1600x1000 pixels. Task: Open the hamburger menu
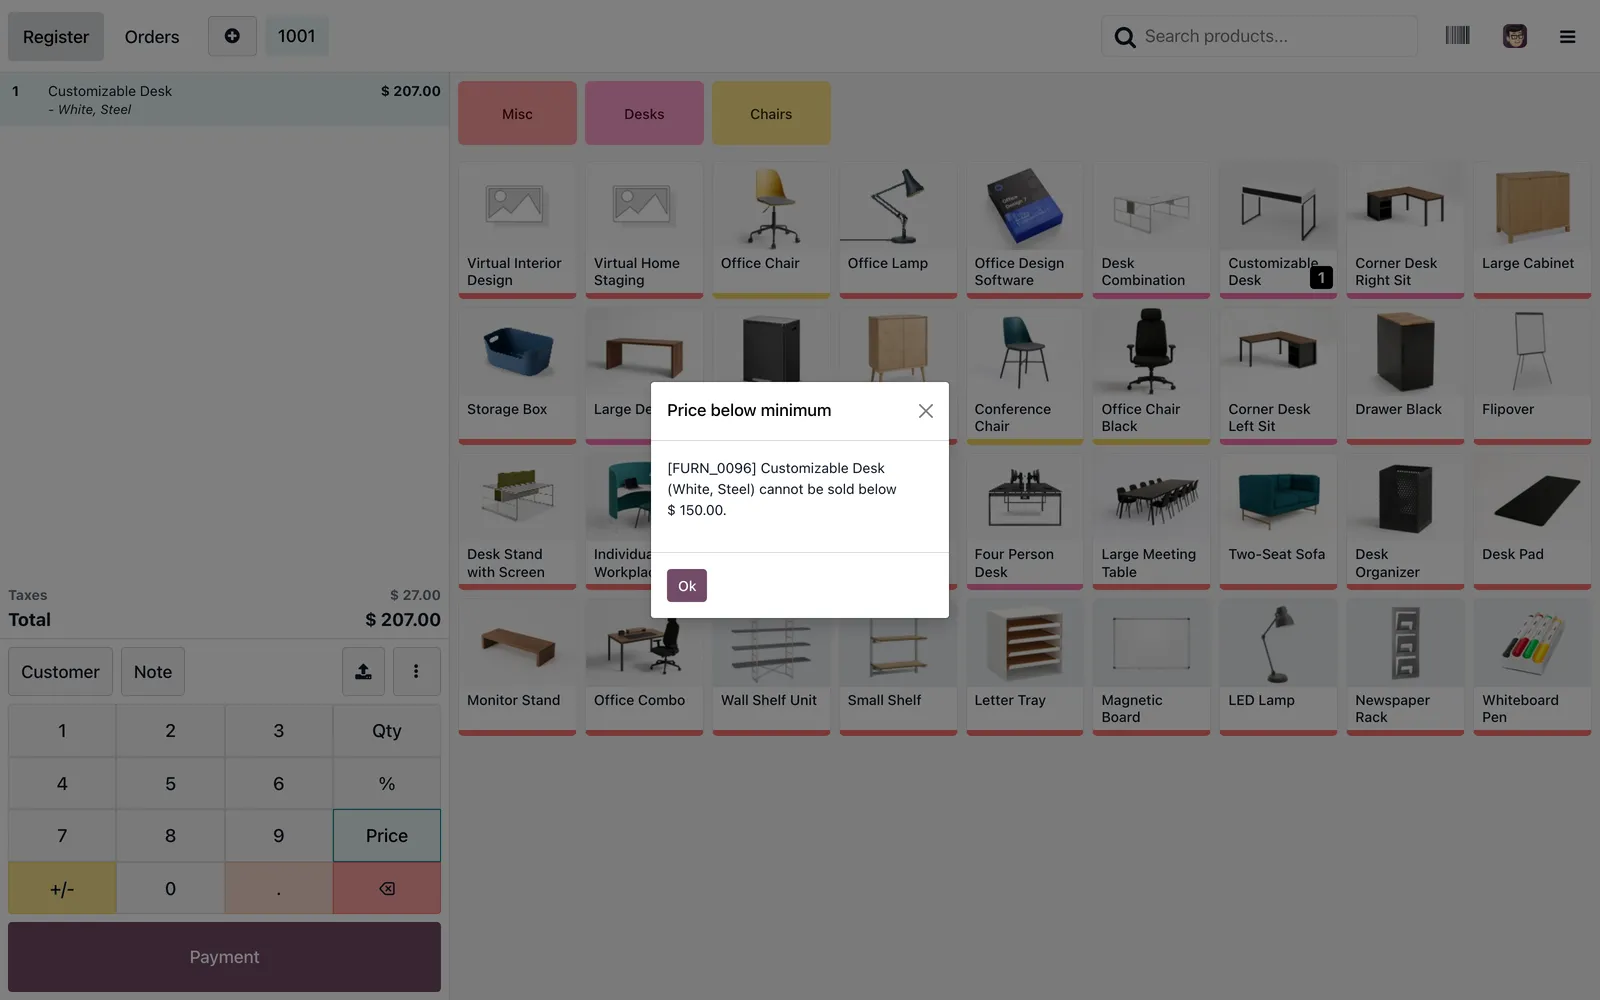[x=1567, y=37]
